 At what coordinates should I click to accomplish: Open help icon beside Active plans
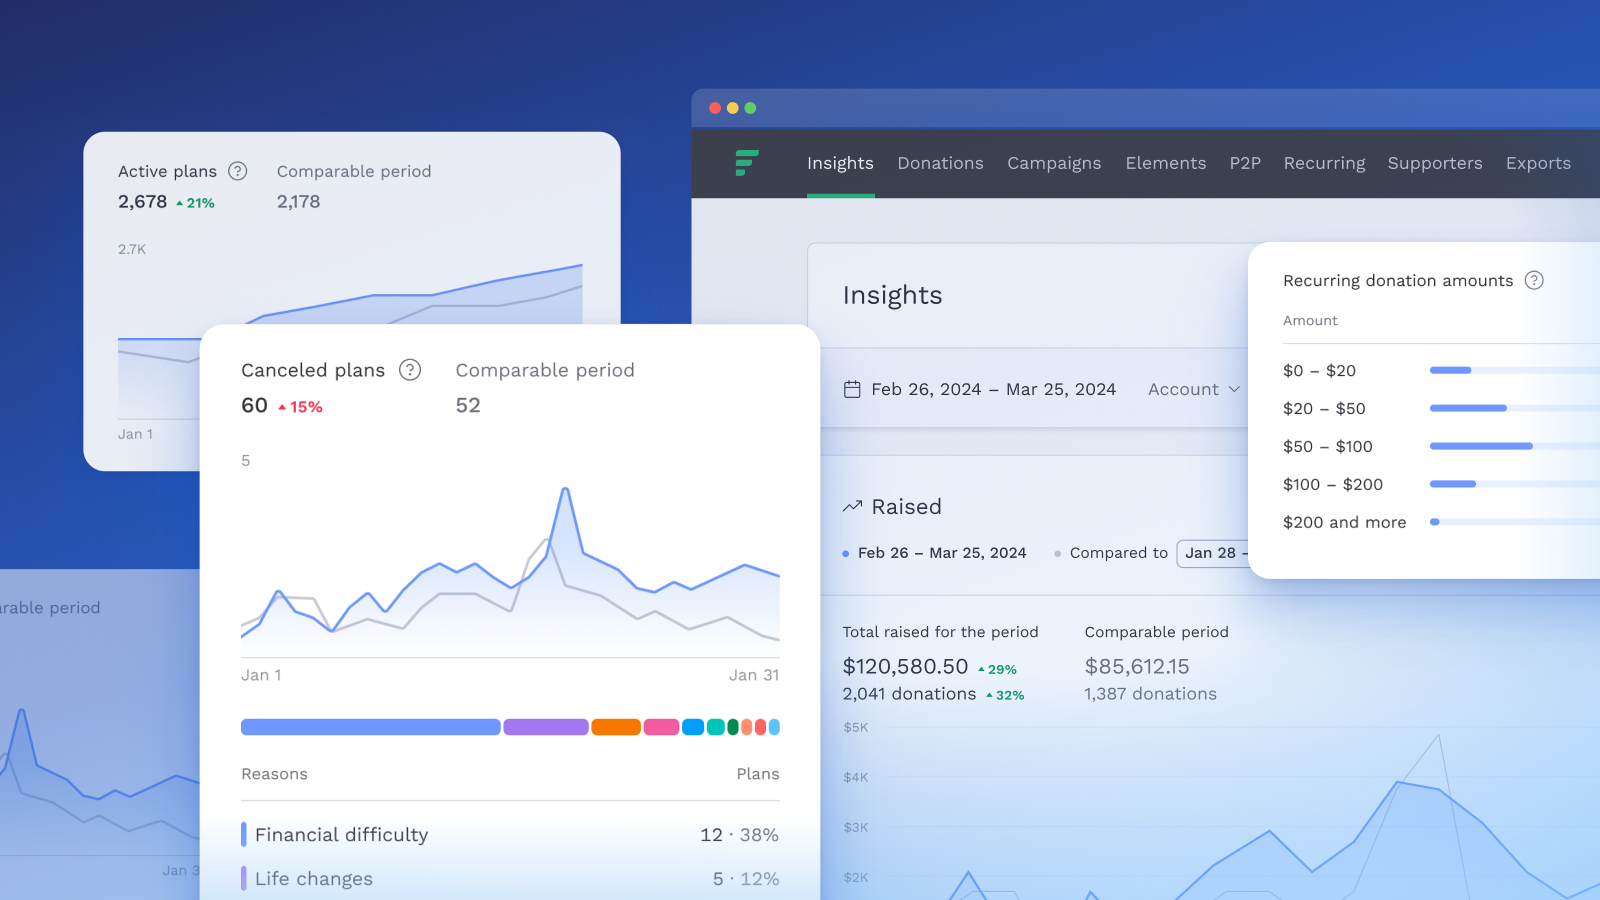237,171
